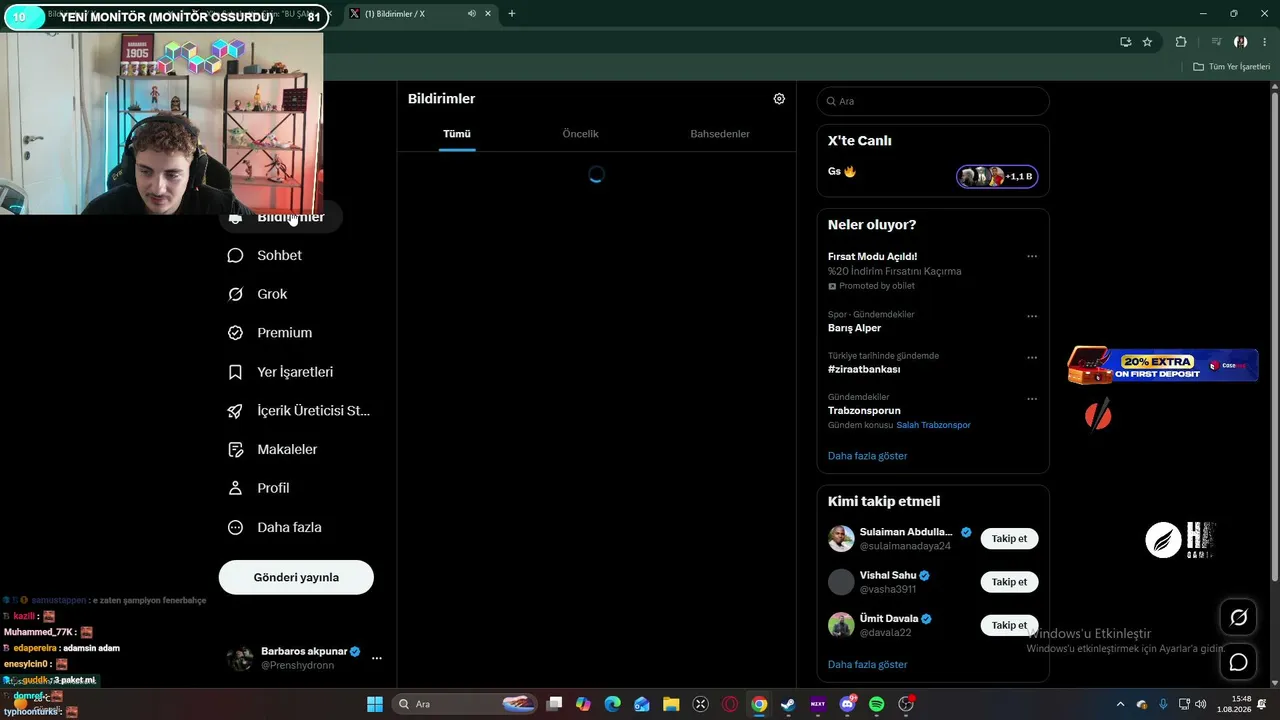Image resolution: width=1280 pixels, height=720 pixels.
Task: Open a new browser tab
Action: 512,14
